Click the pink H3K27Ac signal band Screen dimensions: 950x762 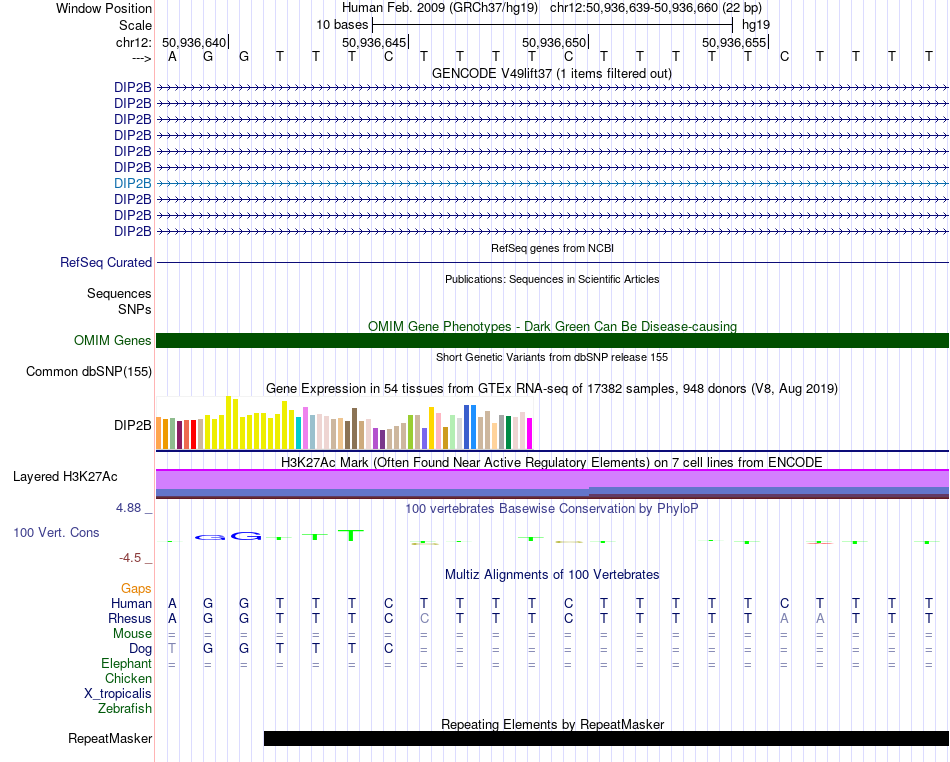(552, 479)
